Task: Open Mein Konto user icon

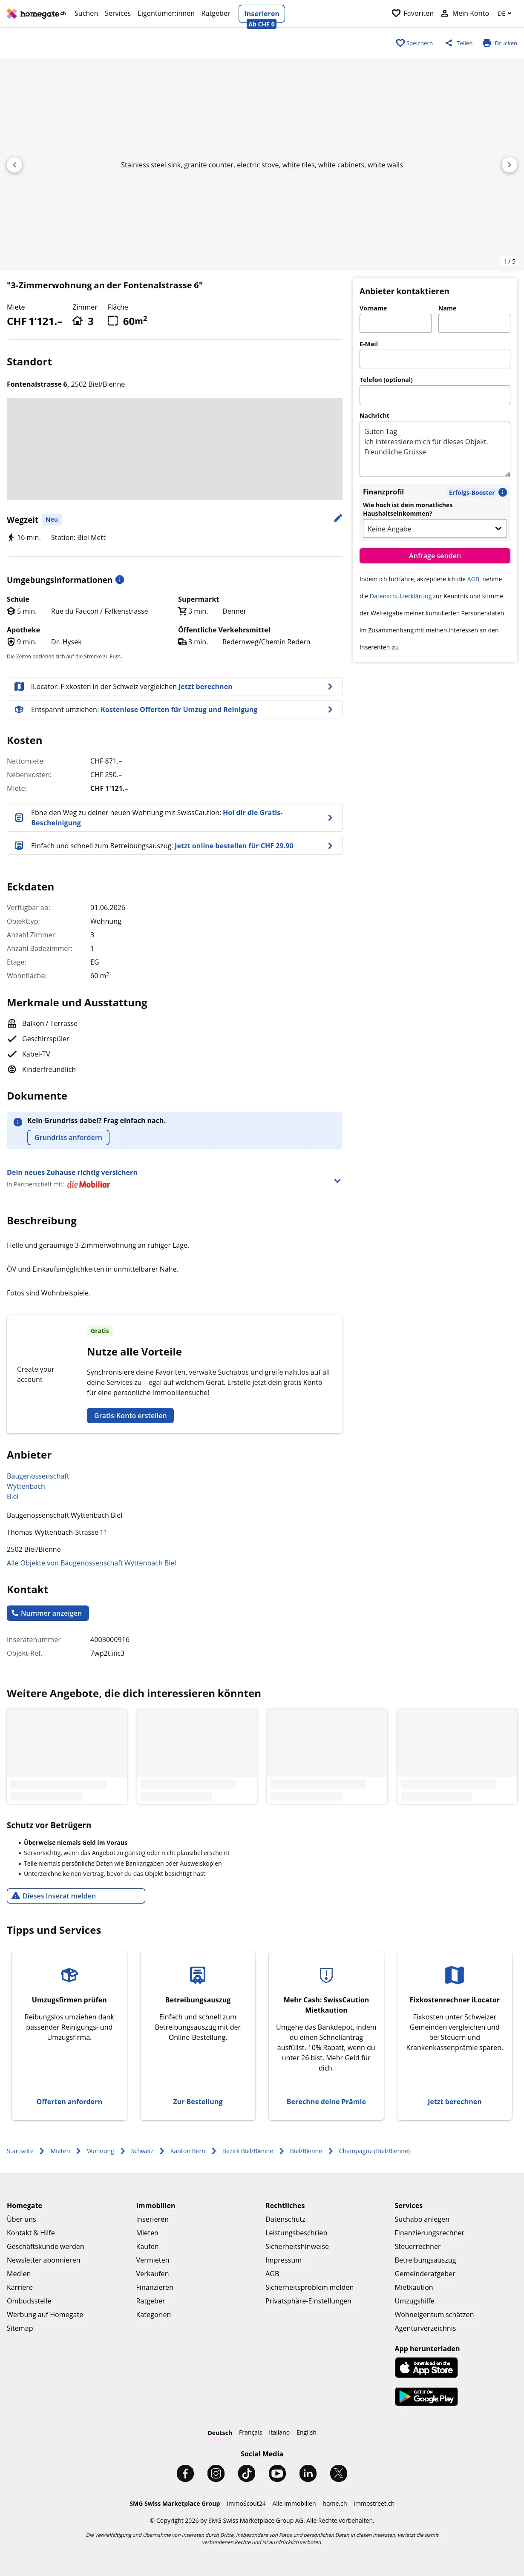Action: click(445, 14)
